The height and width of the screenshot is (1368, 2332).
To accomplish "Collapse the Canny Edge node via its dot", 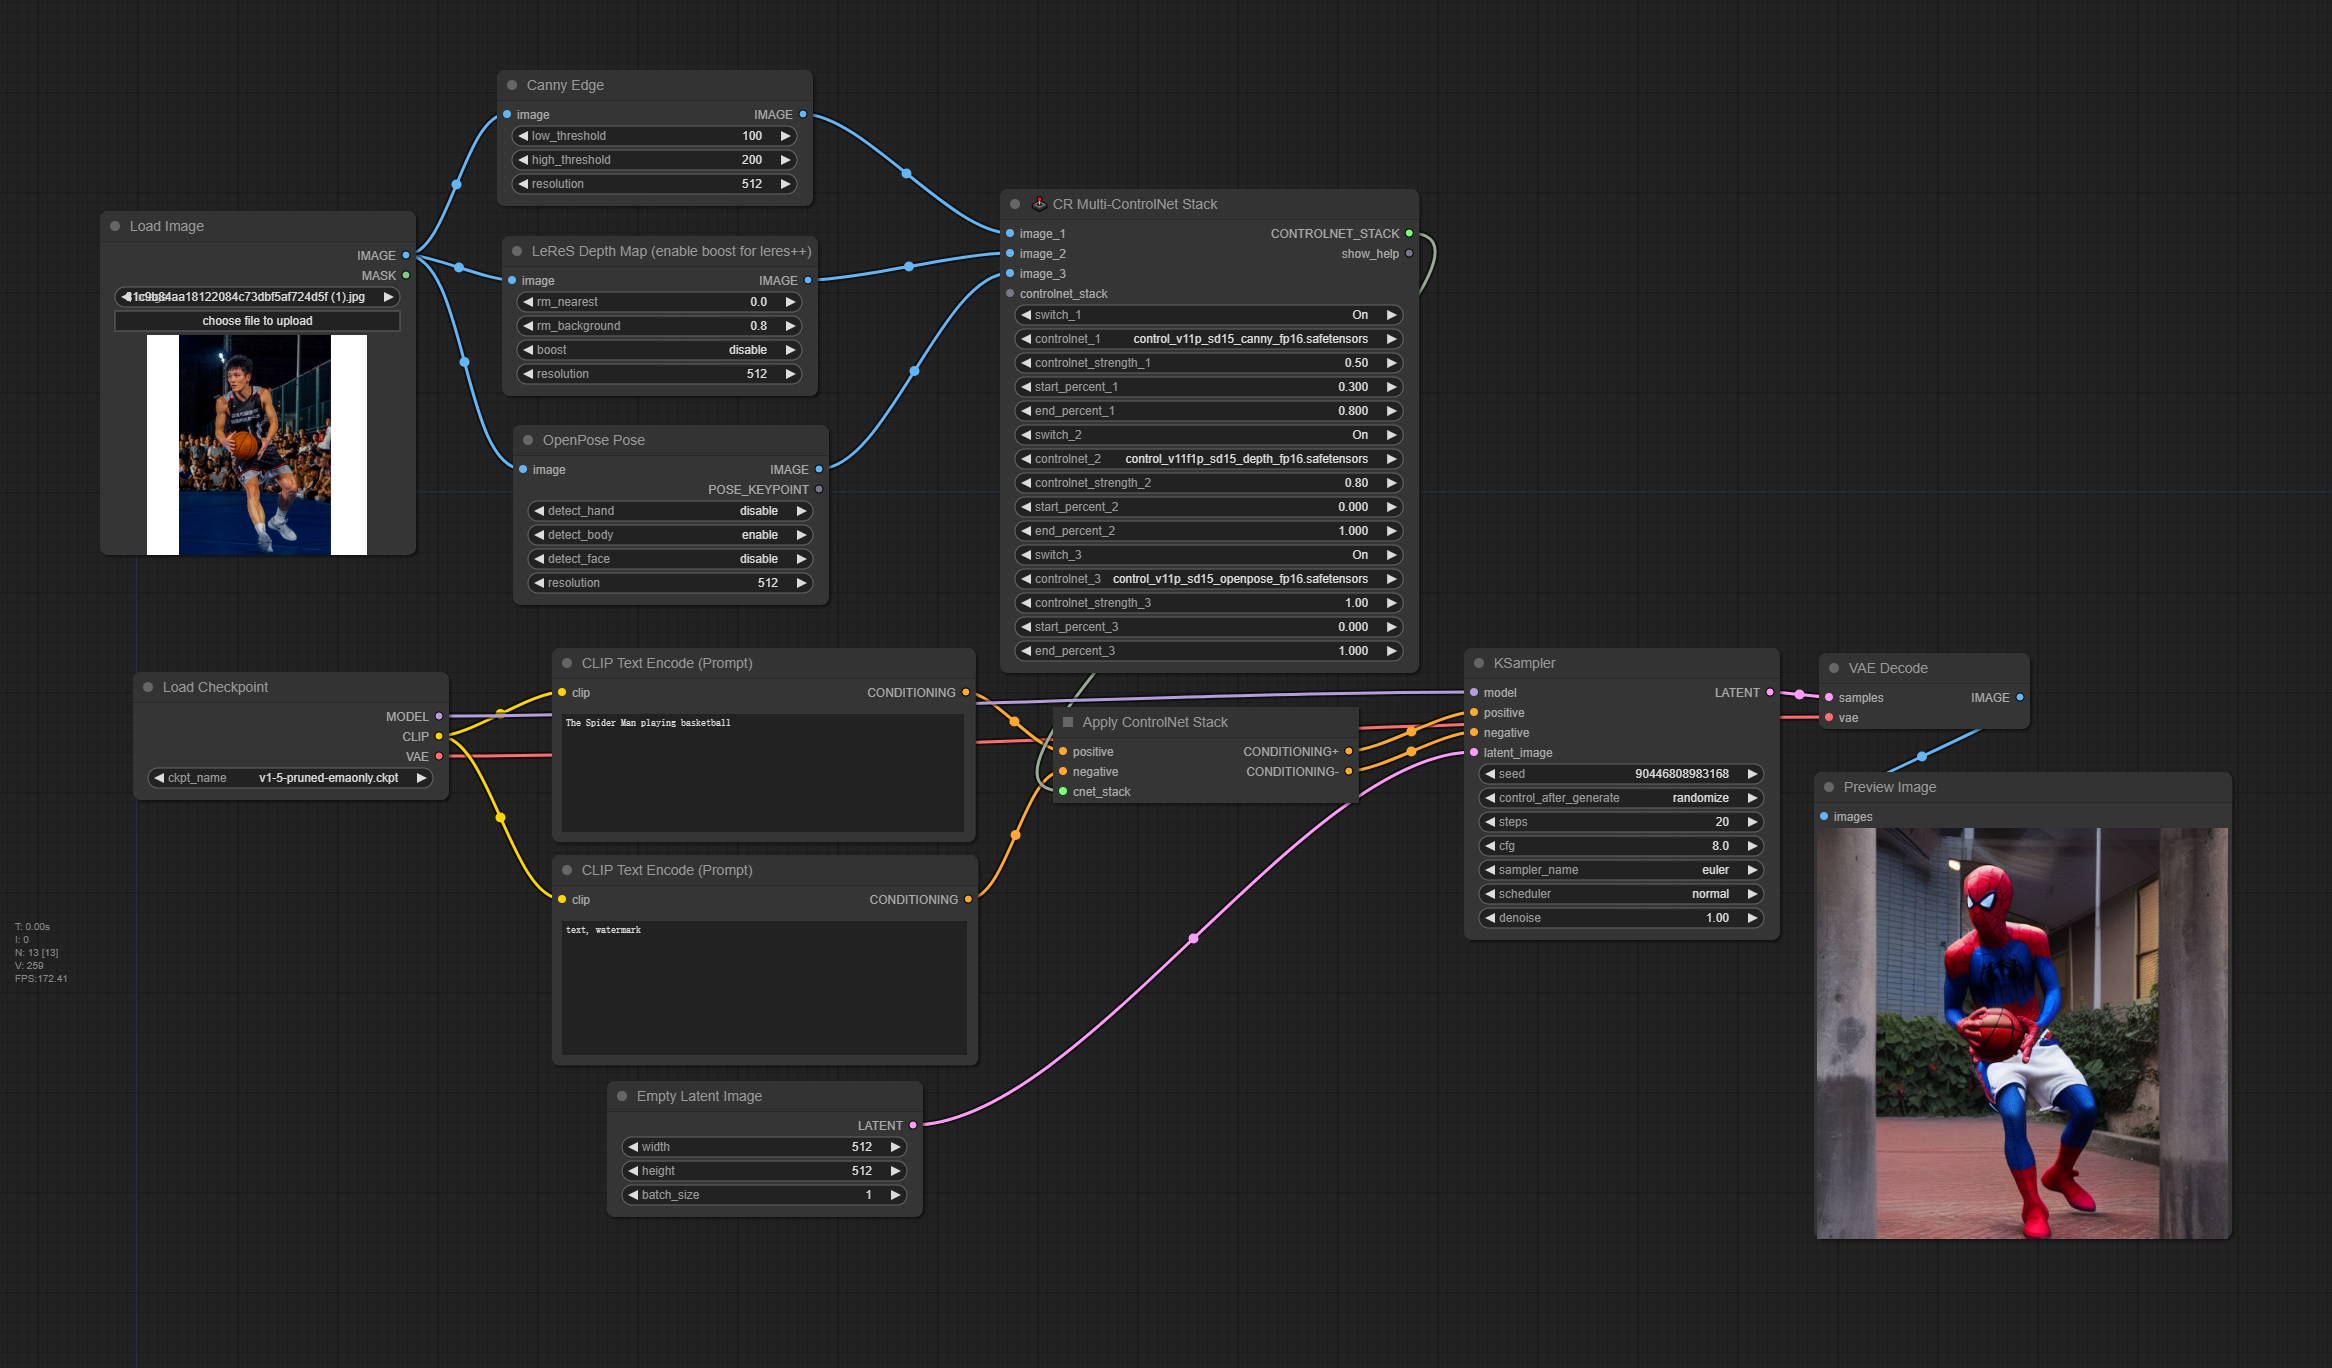I will [x=512, y=85].
